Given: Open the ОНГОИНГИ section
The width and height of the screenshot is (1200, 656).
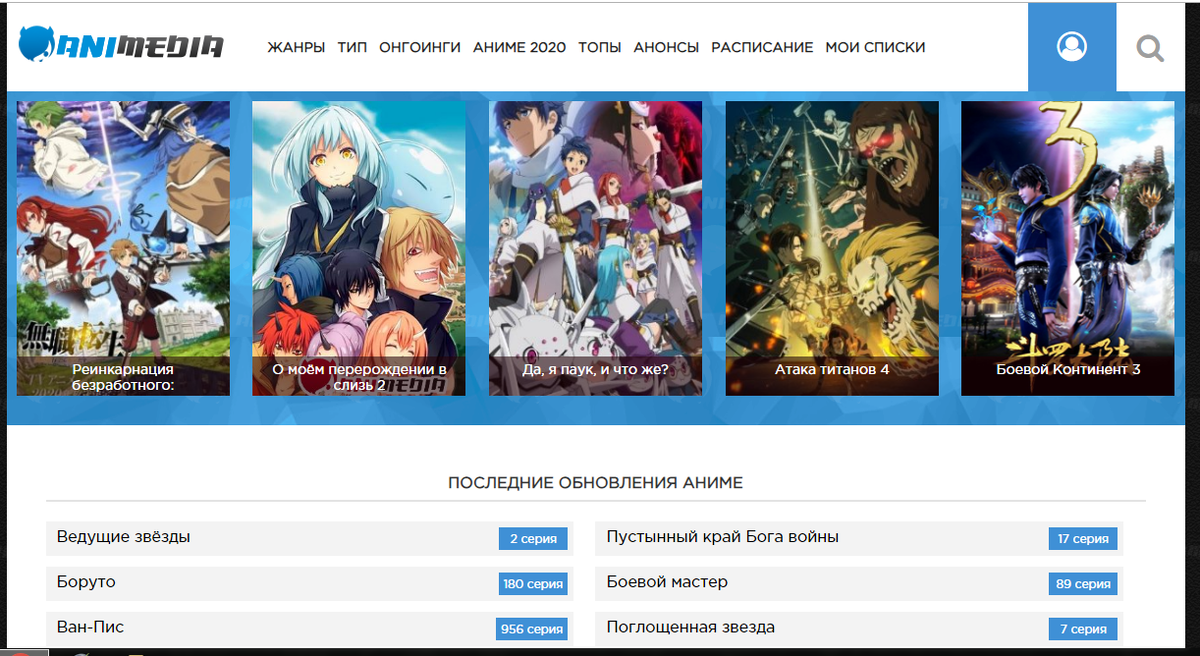Looking at the screenshot, I should (419, 47).
